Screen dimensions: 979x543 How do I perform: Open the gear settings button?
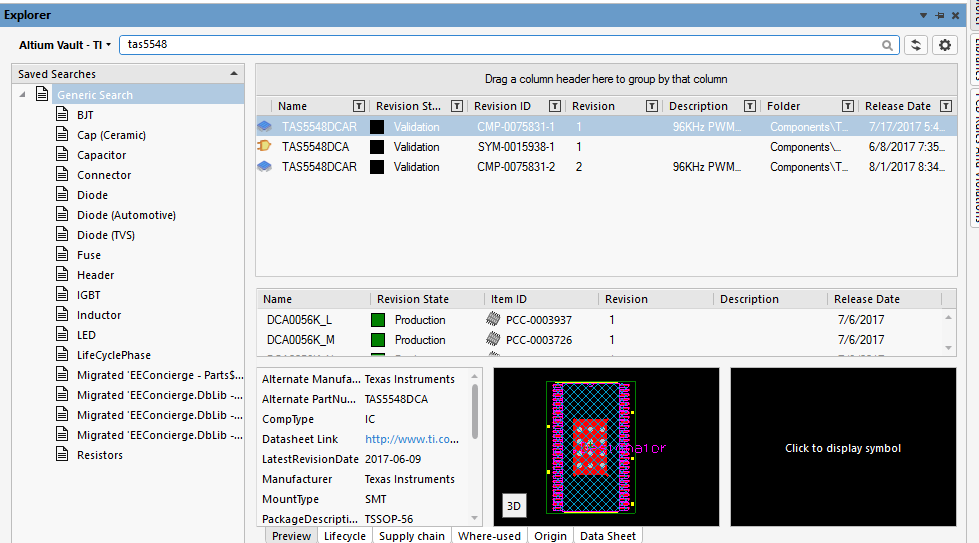pyautogui.click(x=945, y=45)
